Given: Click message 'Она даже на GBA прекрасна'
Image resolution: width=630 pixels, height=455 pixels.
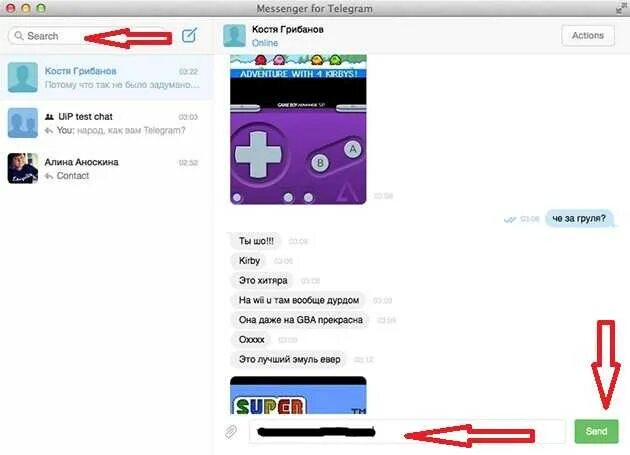Looking at the screenshot, I should coord(301,320).
